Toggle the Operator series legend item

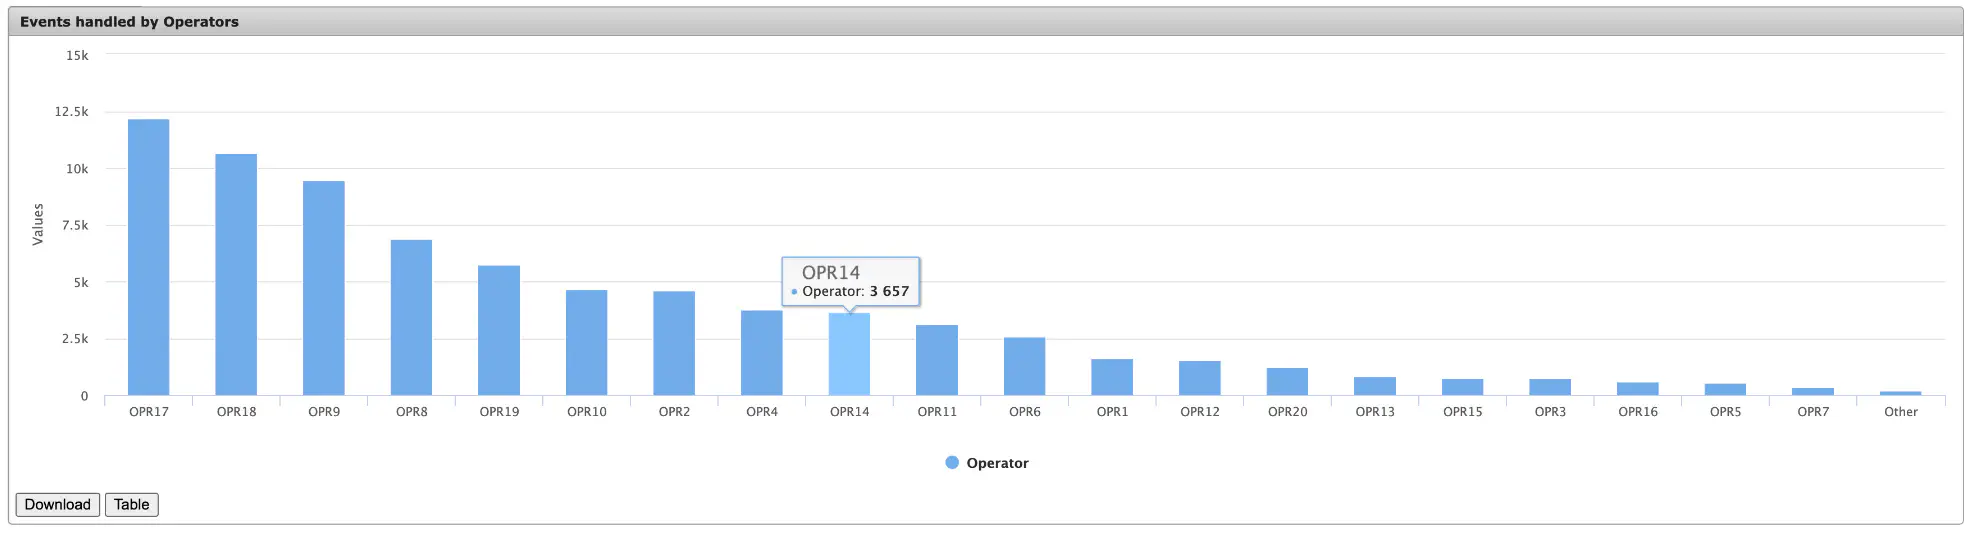pyautogui.click(x=987, y=463)
